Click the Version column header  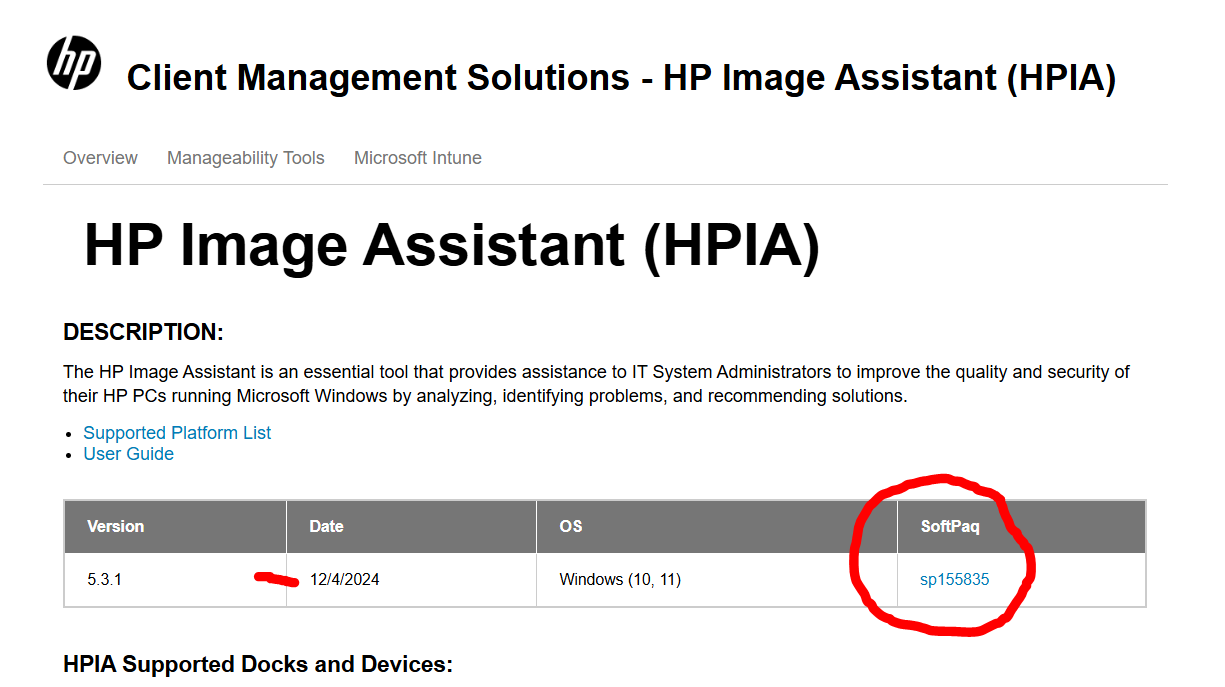[x=176, y=526]
